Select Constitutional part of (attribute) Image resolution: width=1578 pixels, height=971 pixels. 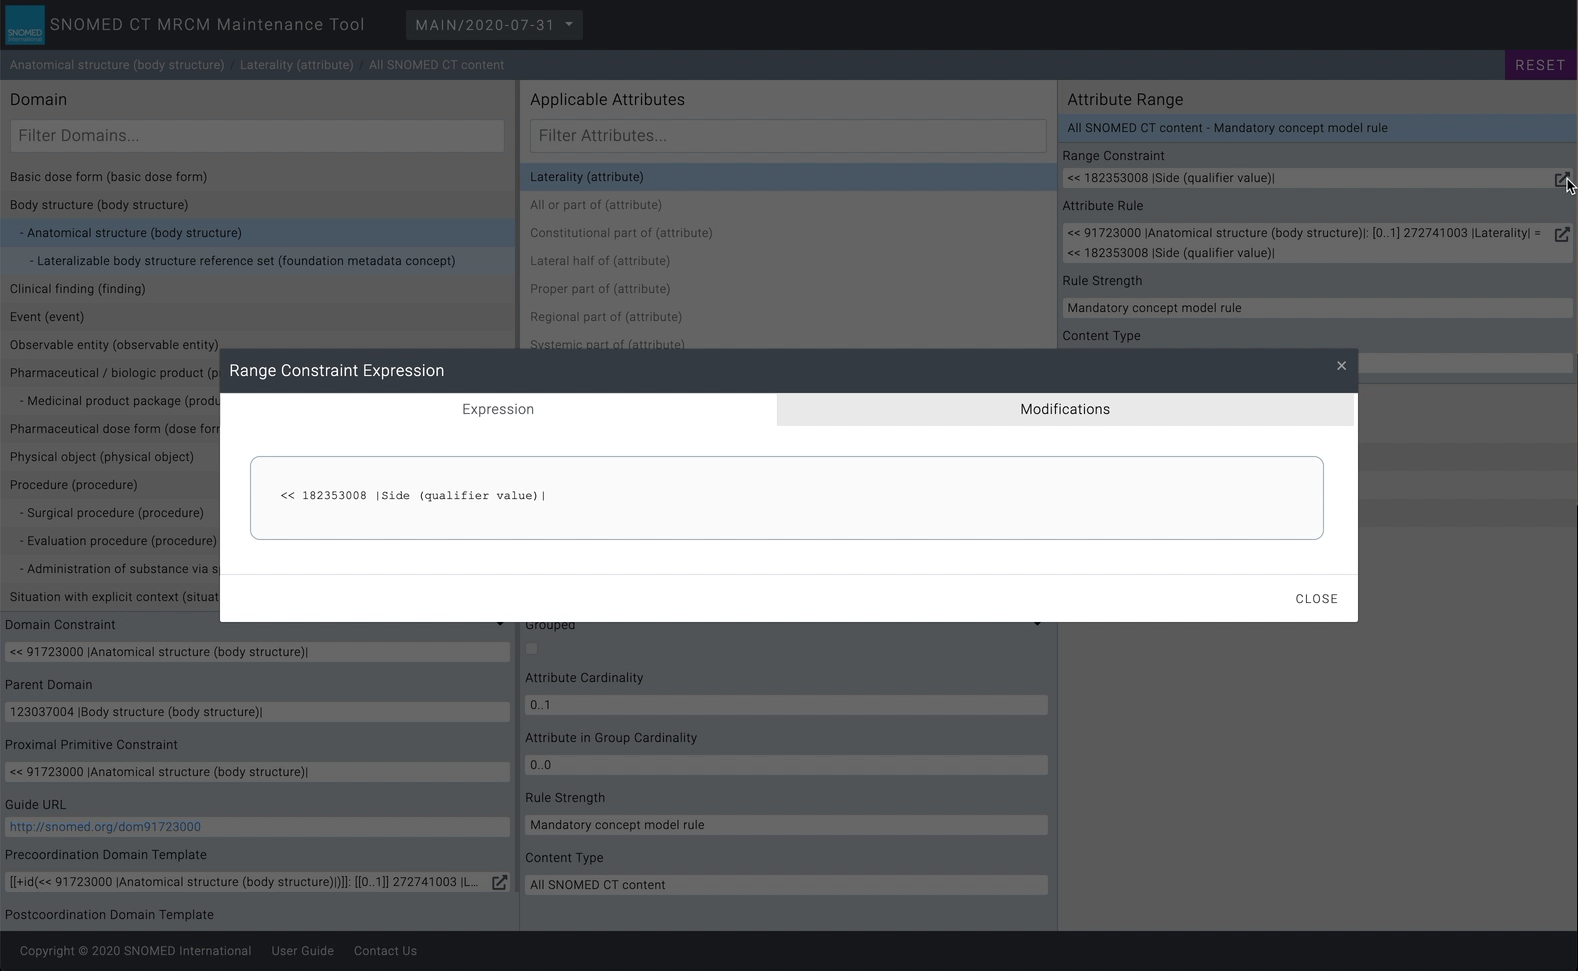click(788, 233)
